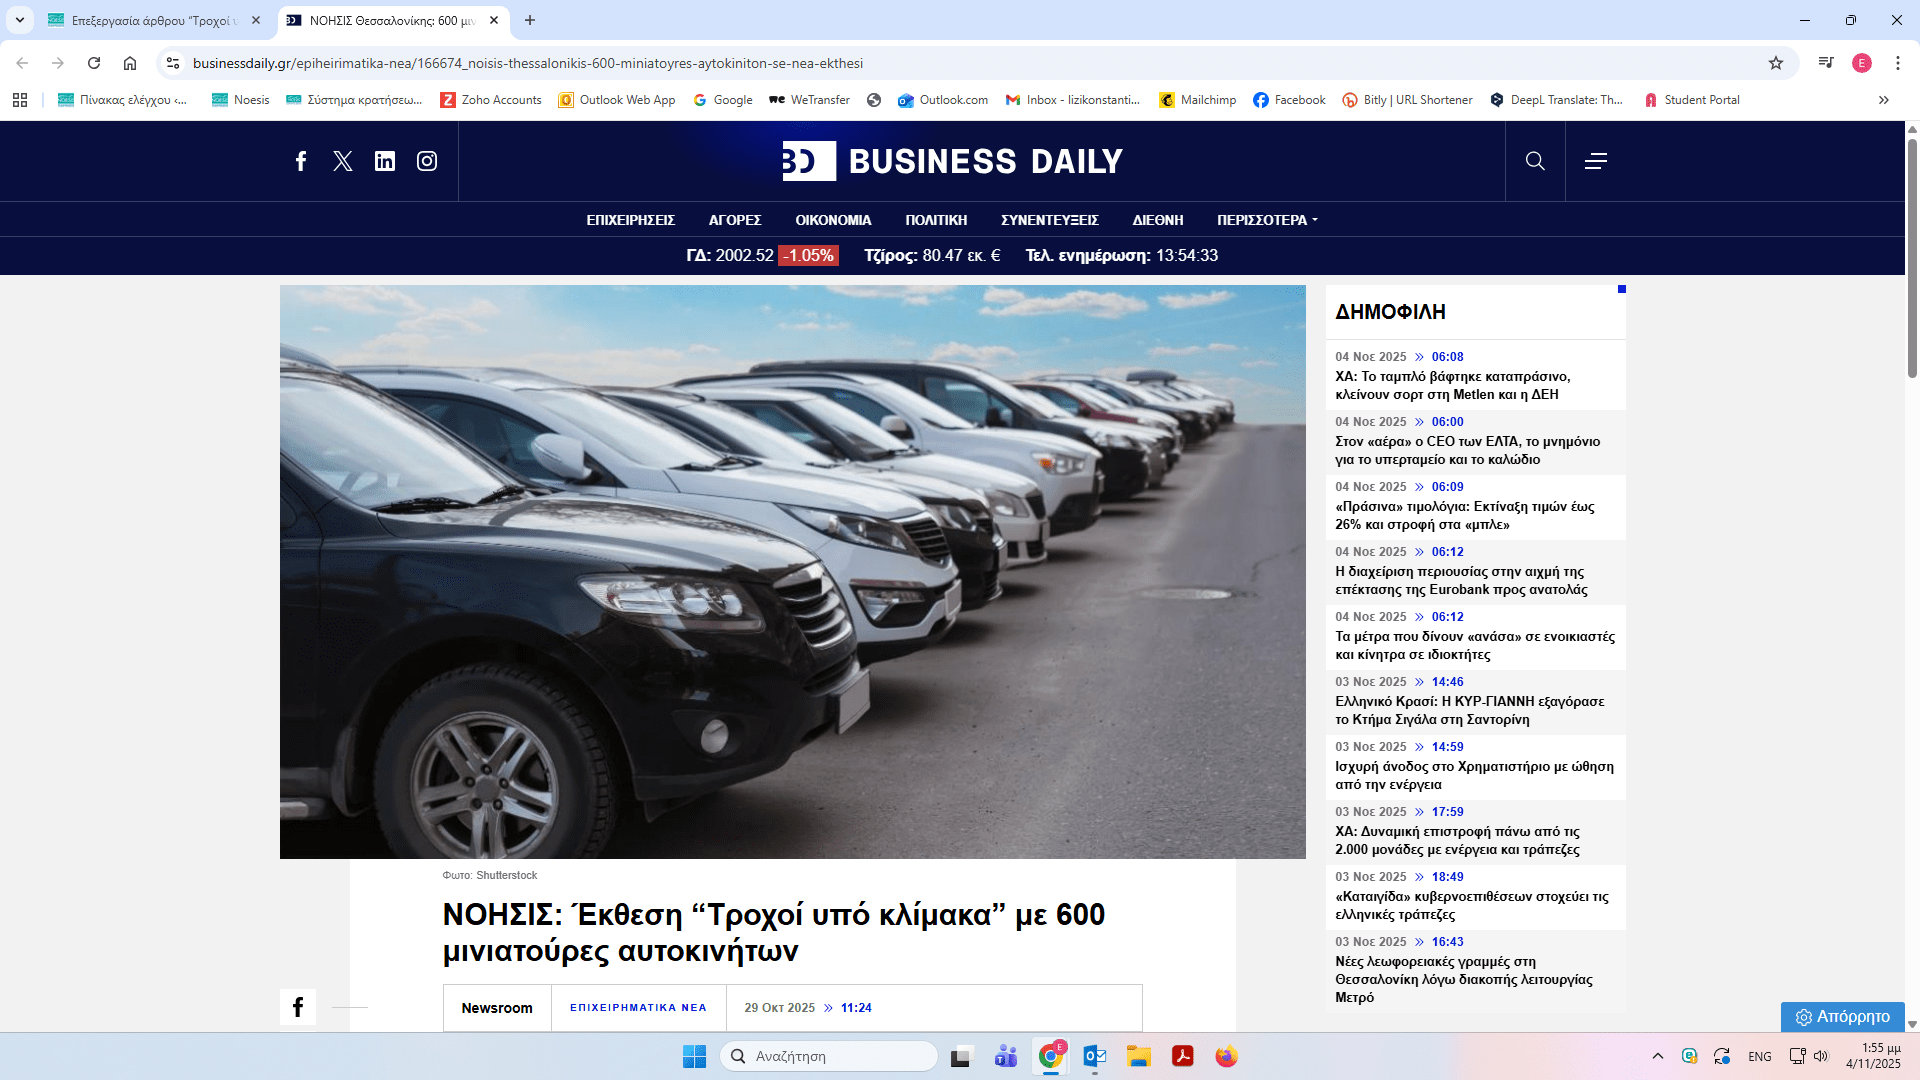Open the ΕΠΙΧΕΙΡΗΜΑΤΙΚΑ ΝΕΑ category link
Screen dimensions: 1920x1080
coord(638,1008)
